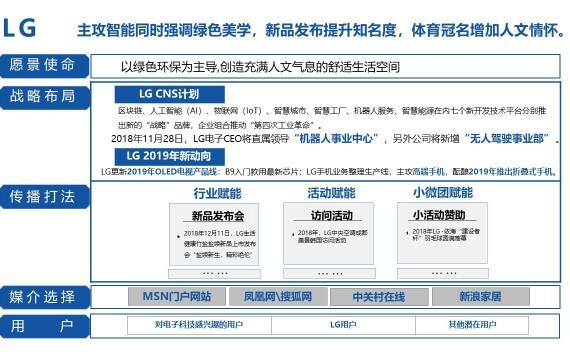Click the LG用户 cell
Viewport: 570px width, 360px height.
(343, 325)
